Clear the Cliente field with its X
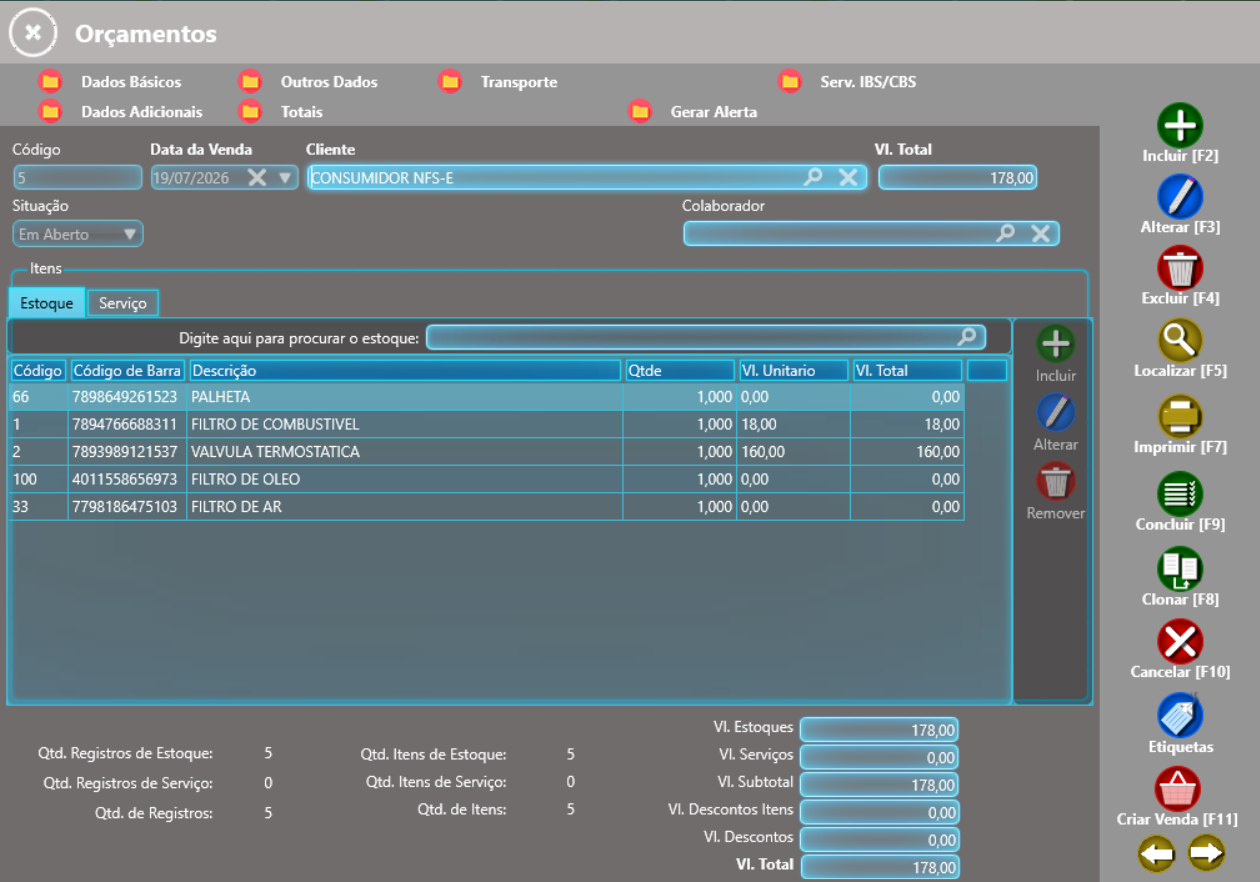This screenshot has width=1260, height=882. 848,177
